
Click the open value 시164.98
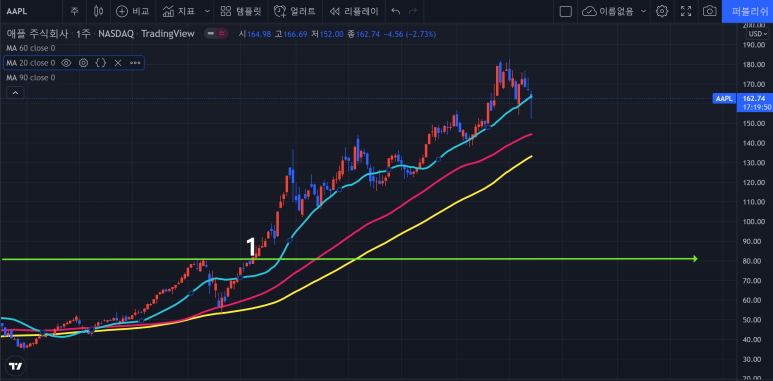point(255,34)
